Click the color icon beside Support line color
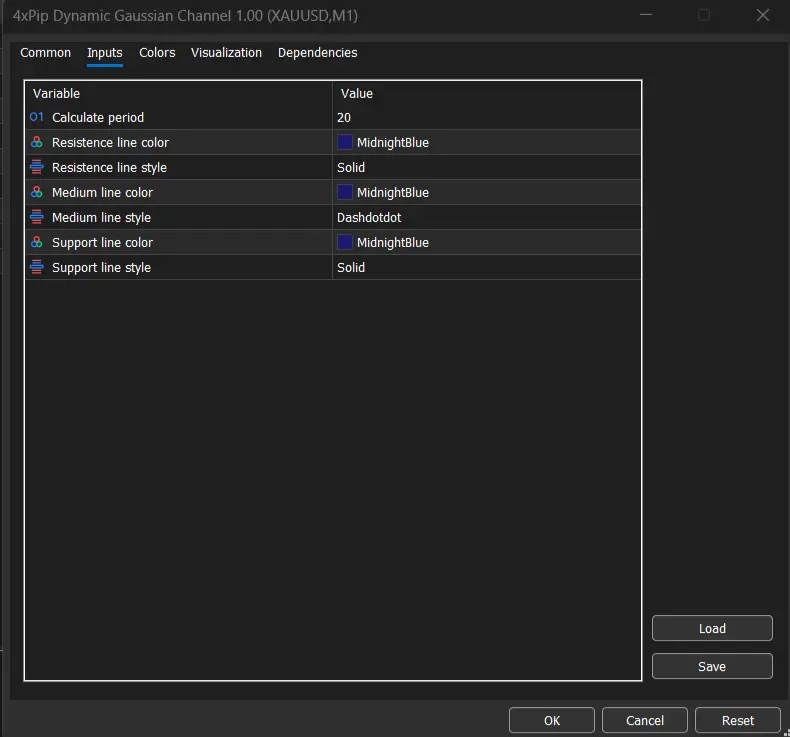 (x=37, y=242)
